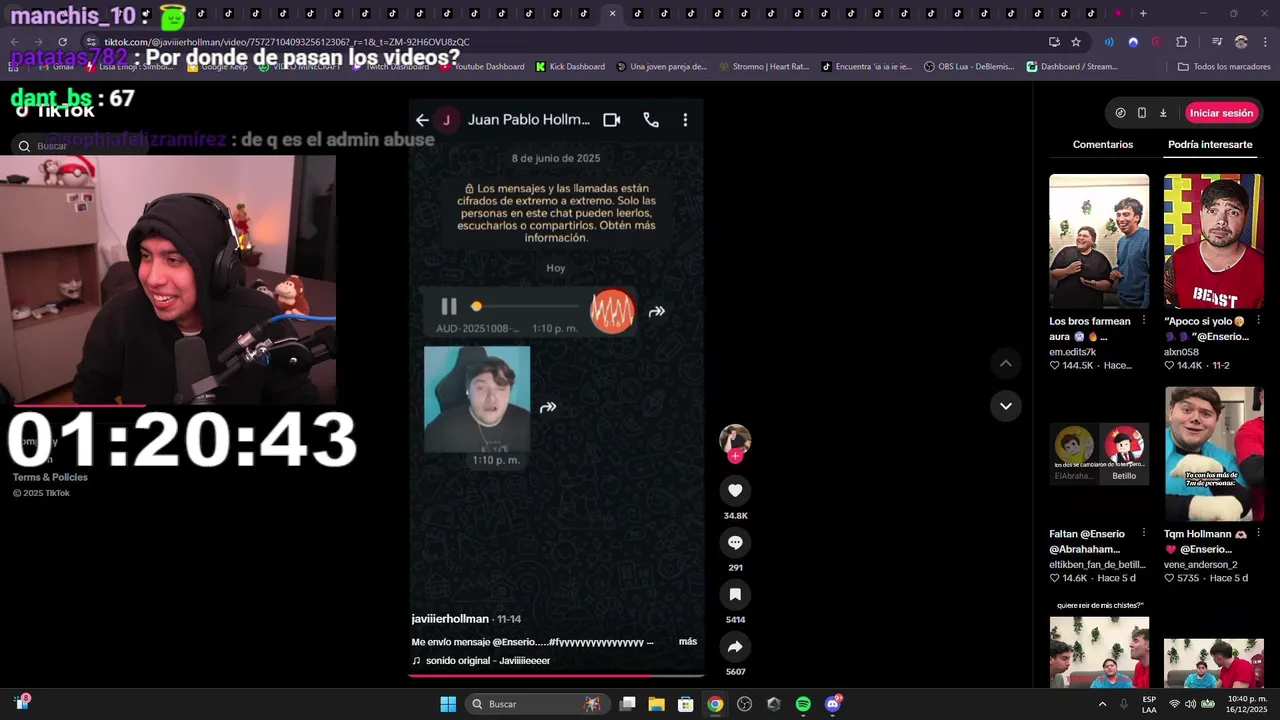Image resolution: width=1280 pixels, height=720 pixels.
Task: Open clock and date 10:40 p. m.
Action: point(1247,704)
